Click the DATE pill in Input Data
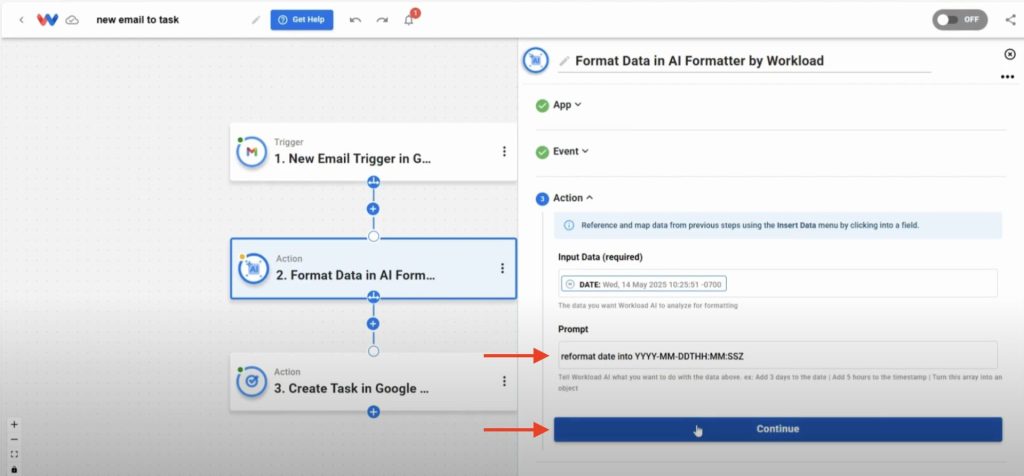Screen dimensions: 1024x476 point(643,284)
